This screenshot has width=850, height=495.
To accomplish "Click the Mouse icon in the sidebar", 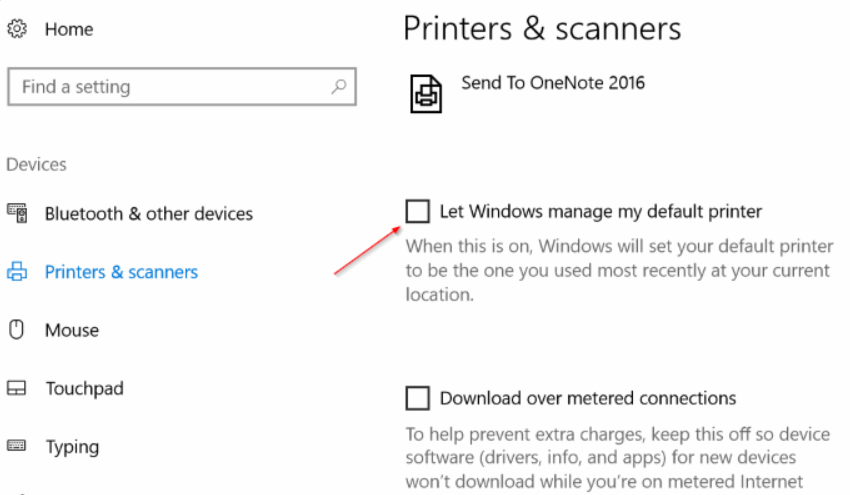I will (16, 329).
